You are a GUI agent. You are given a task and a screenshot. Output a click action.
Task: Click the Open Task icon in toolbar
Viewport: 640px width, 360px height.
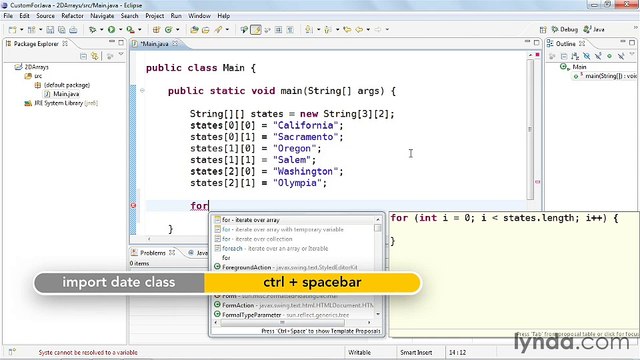click(x=206, y=29)
